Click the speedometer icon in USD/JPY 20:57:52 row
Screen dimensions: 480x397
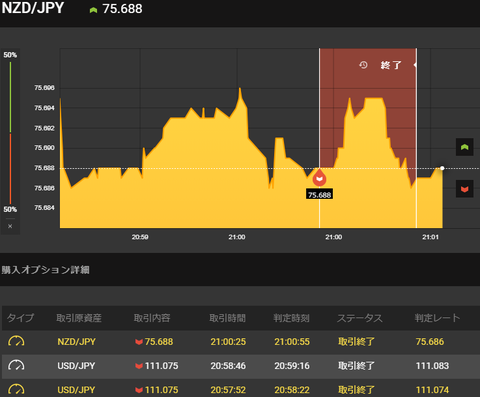click(x=16, y=389)
